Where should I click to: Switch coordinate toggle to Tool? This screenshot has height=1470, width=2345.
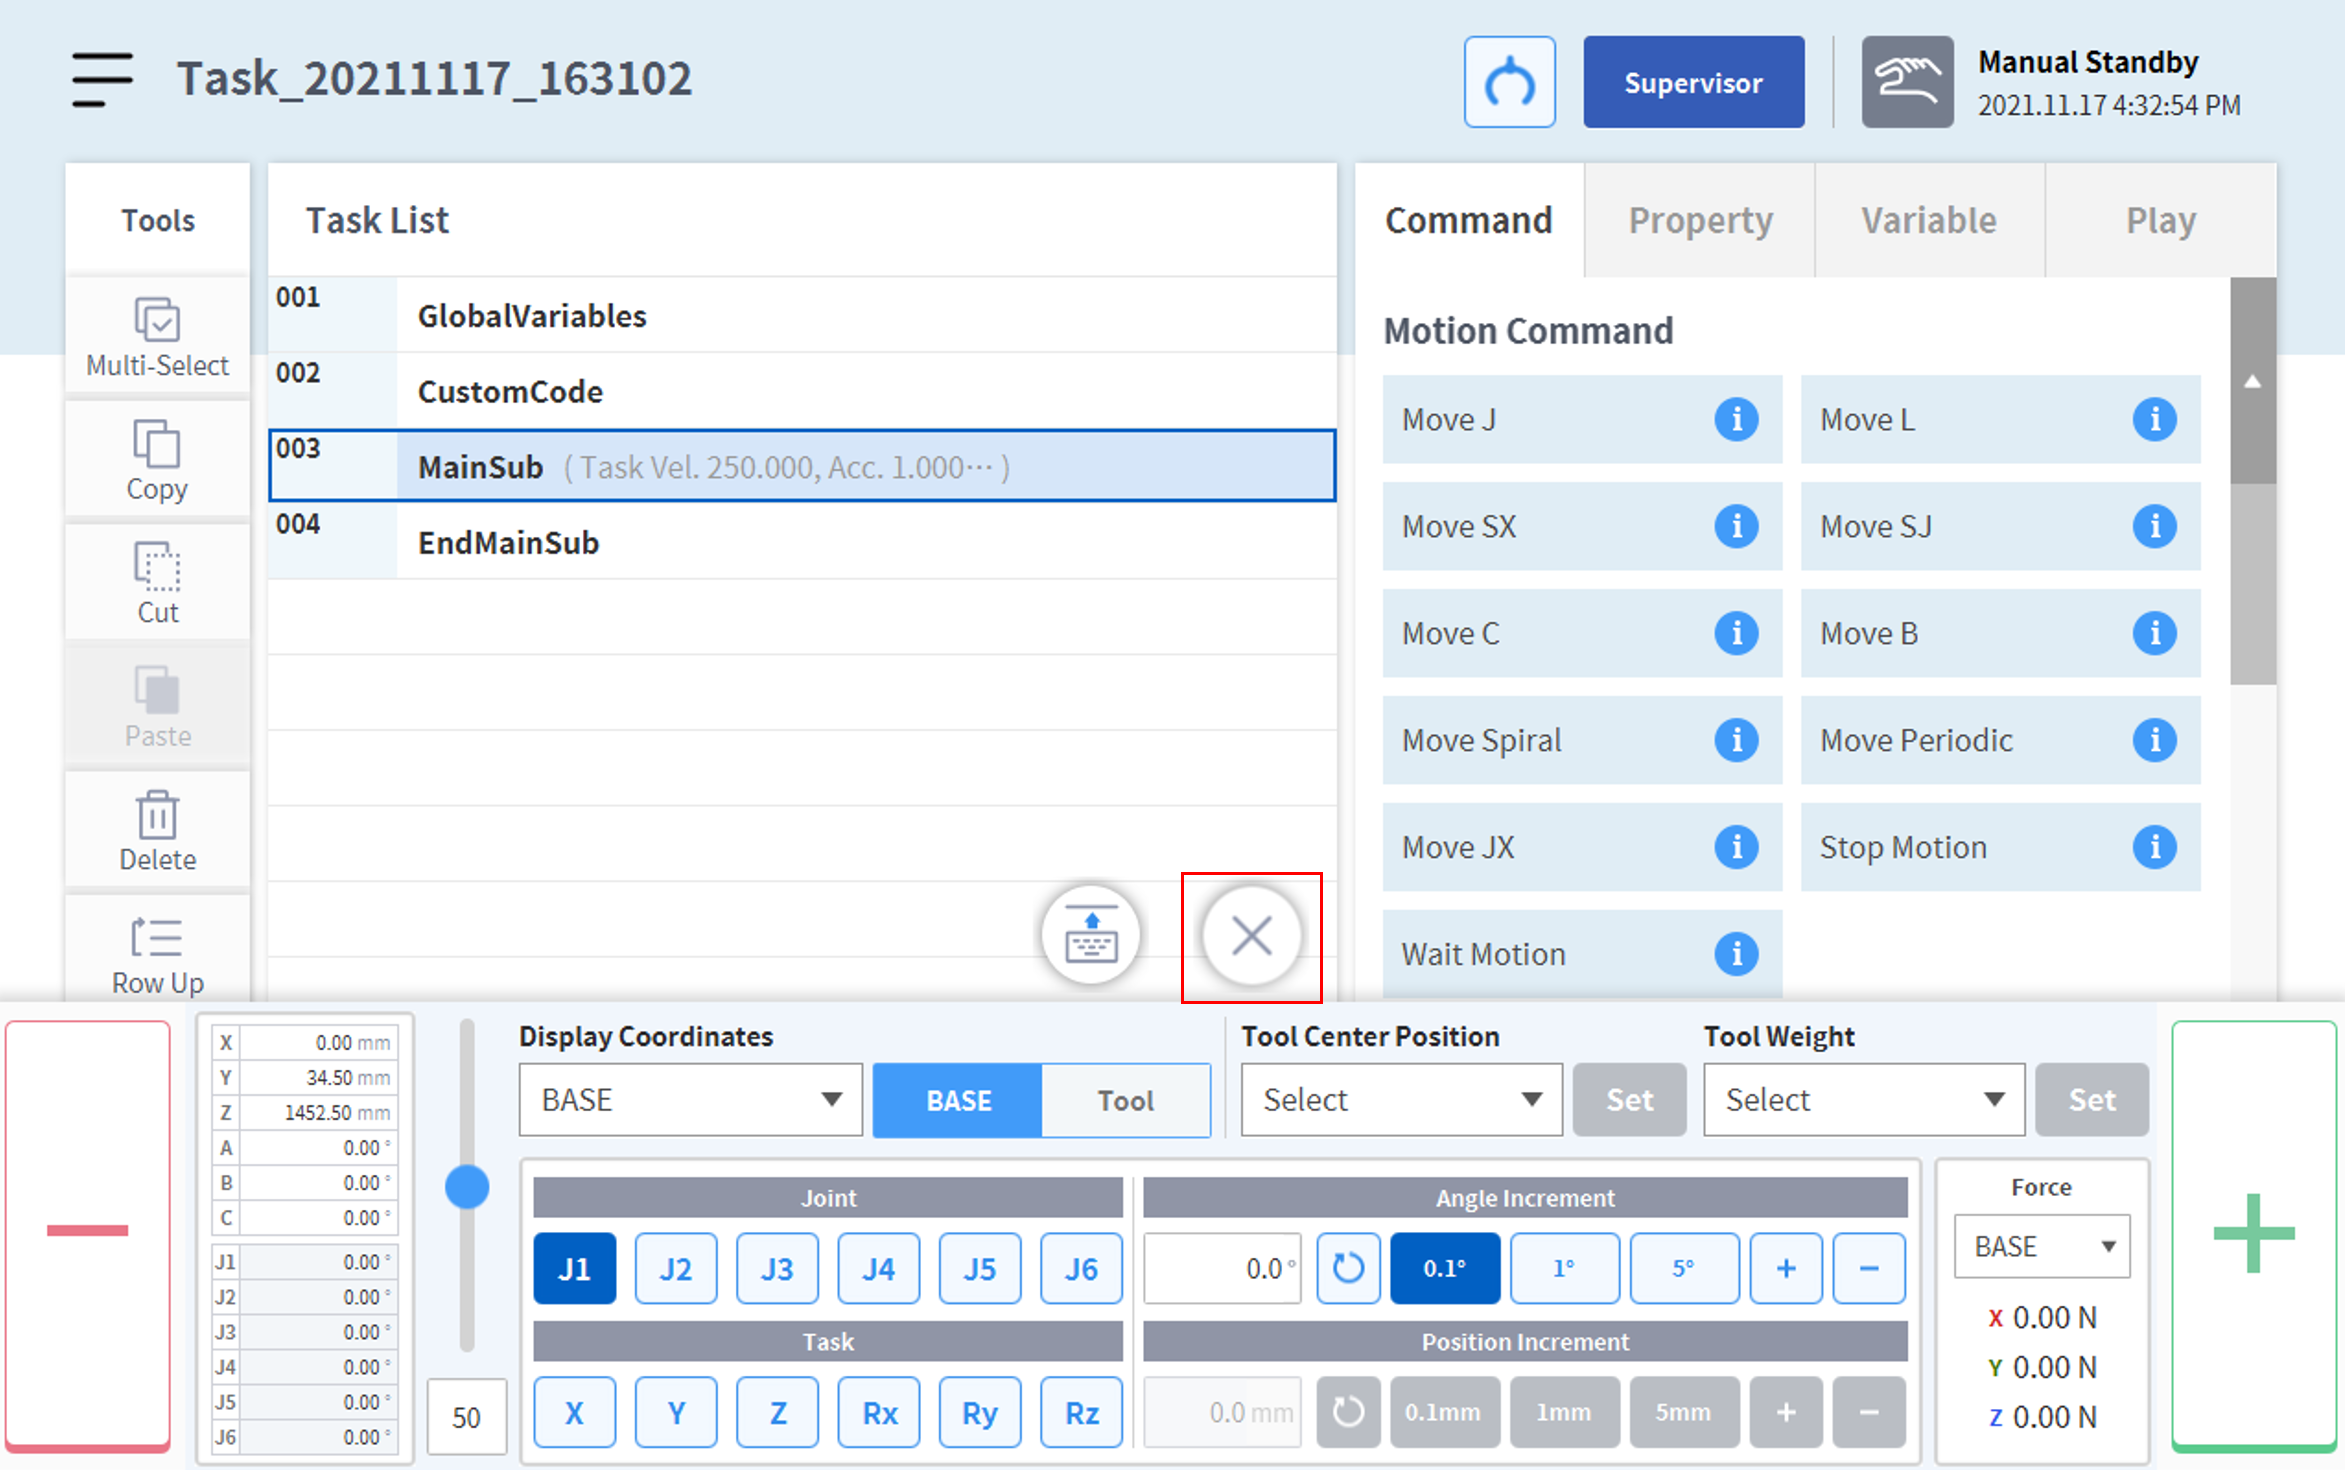click(x=1125, y=1100)
